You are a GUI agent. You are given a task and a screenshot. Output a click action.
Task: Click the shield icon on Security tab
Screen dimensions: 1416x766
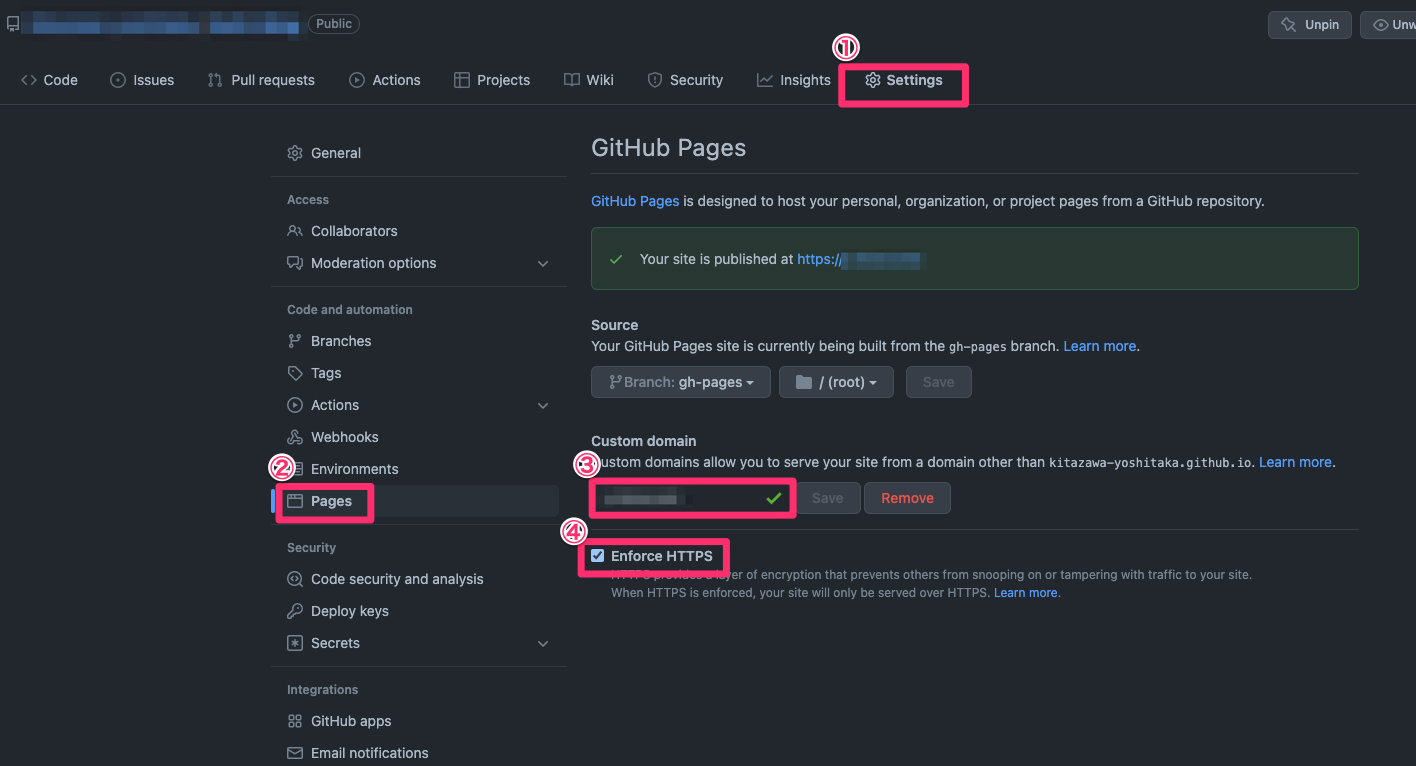pyautogui.click(x=655, y=80)
